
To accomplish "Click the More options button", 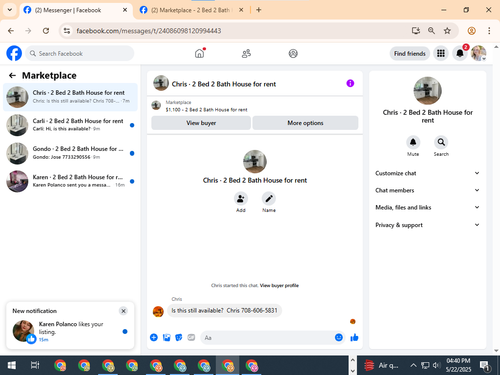I will click(305, 123).
